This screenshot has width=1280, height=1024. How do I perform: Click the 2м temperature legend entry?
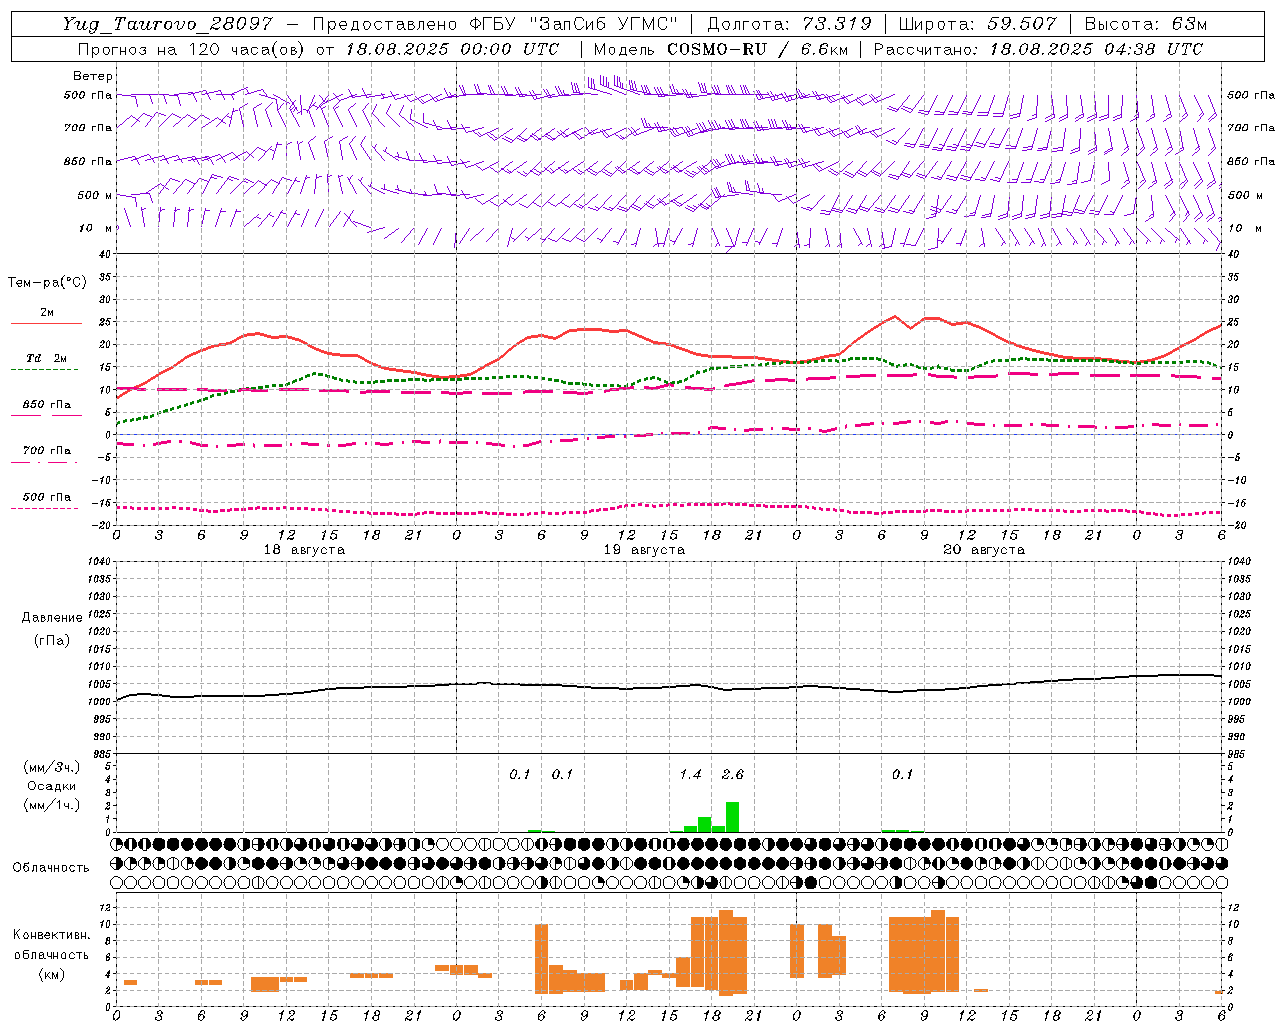pyautogui.click(x=47, y=312)
